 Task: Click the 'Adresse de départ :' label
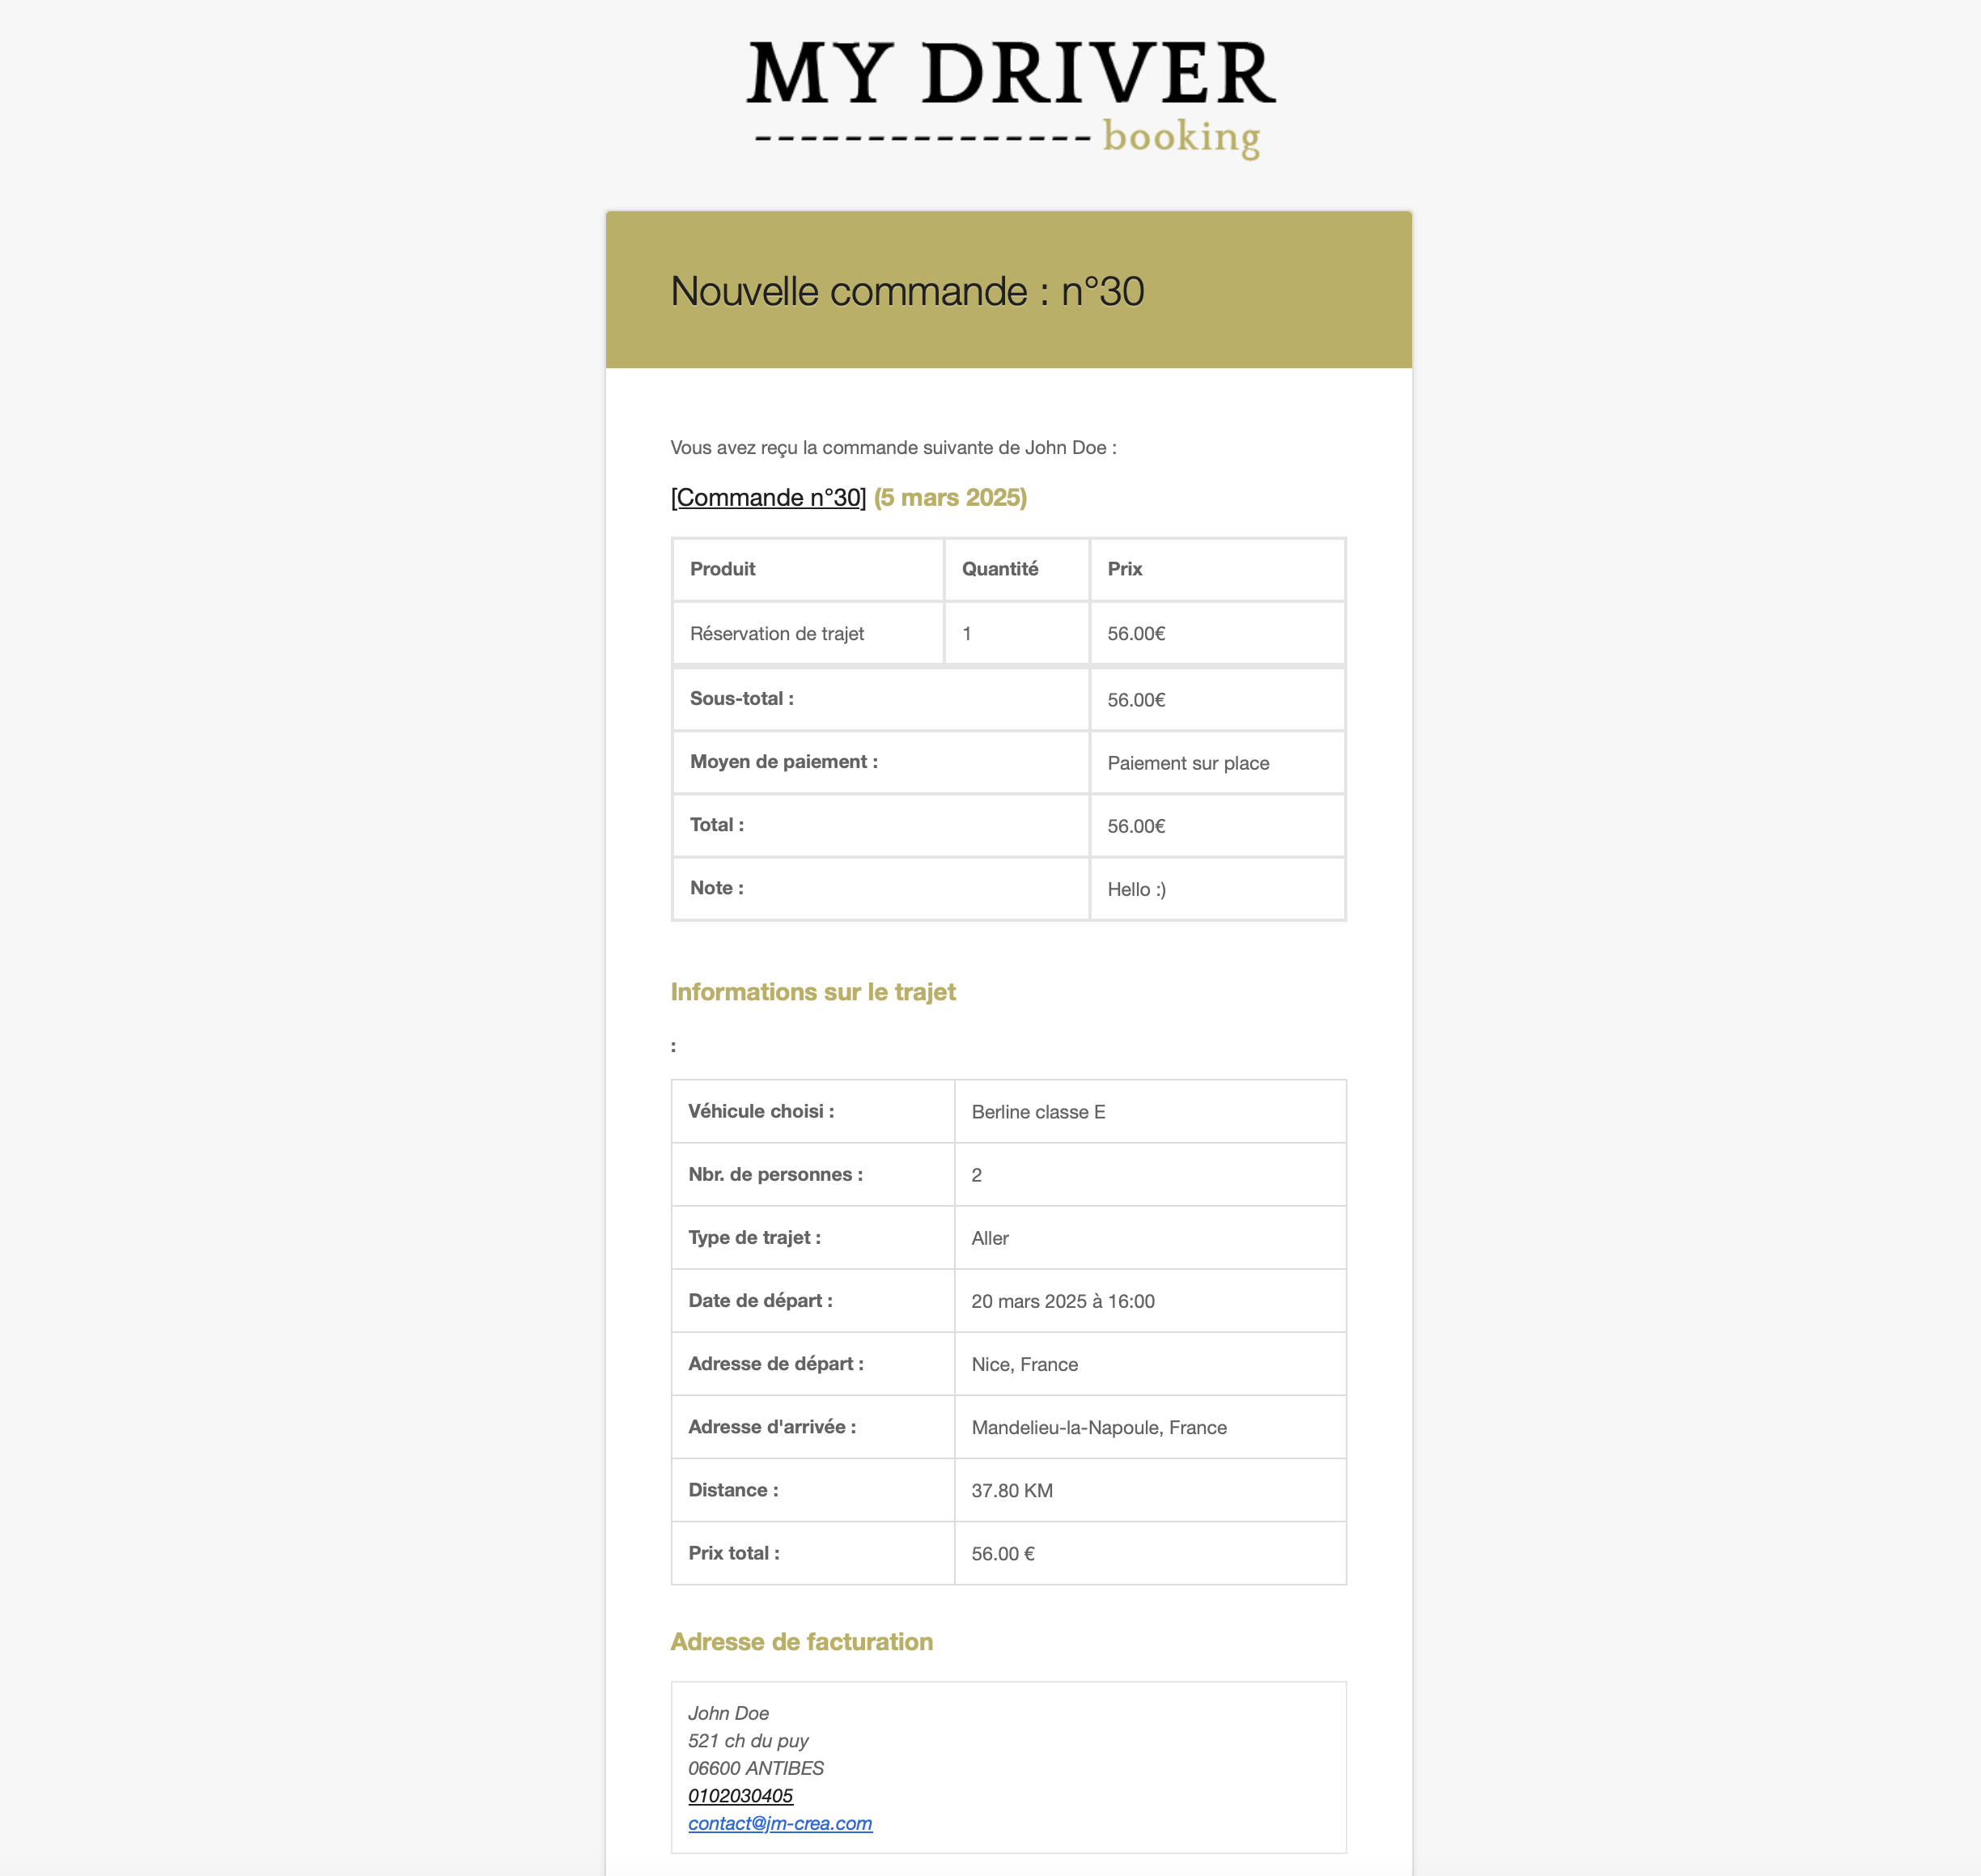point(776,1363)
